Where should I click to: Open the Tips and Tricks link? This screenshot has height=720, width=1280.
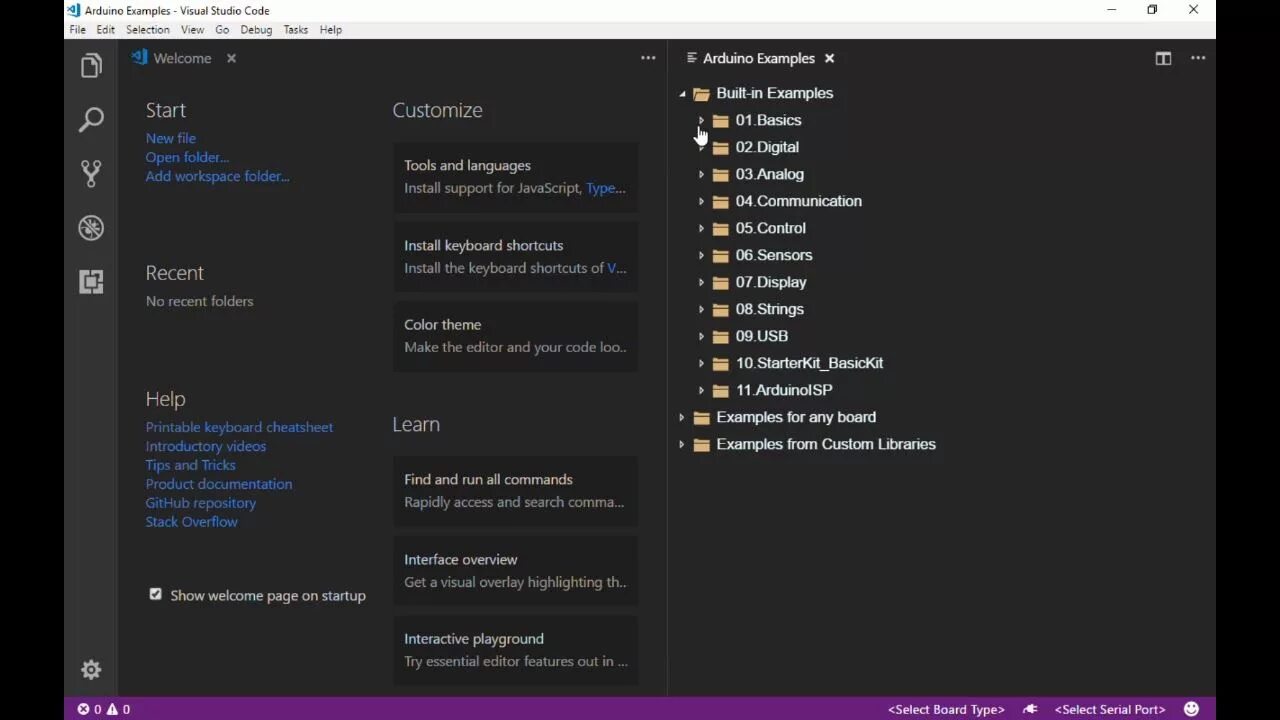click(190, 465)
